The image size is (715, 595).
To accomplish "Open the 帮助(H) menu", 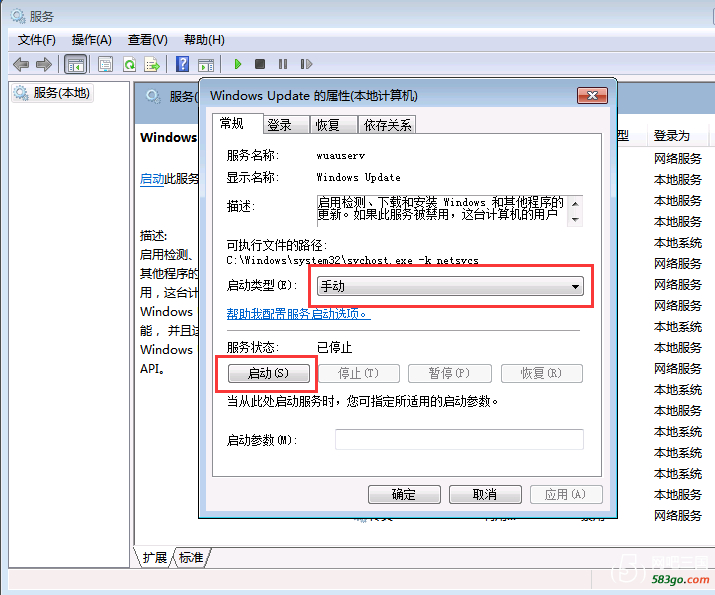I will coord(204,40).
